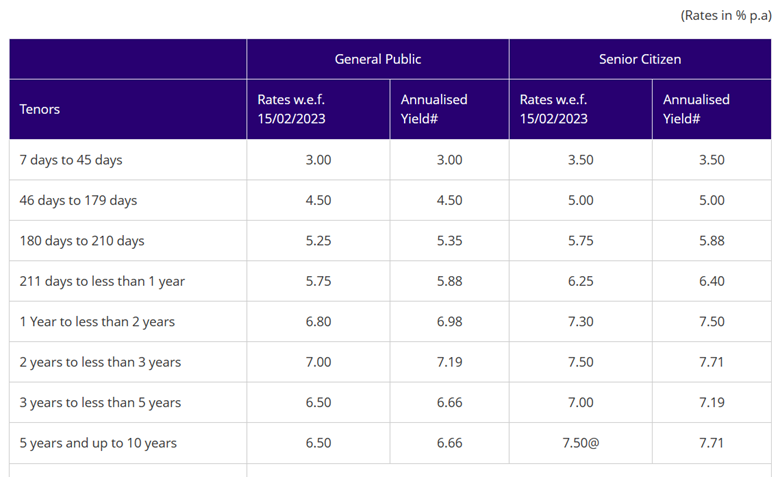This screenshot has height=477, width=780.
Task: Click the 6.80 general public rate
Action: 318,321
